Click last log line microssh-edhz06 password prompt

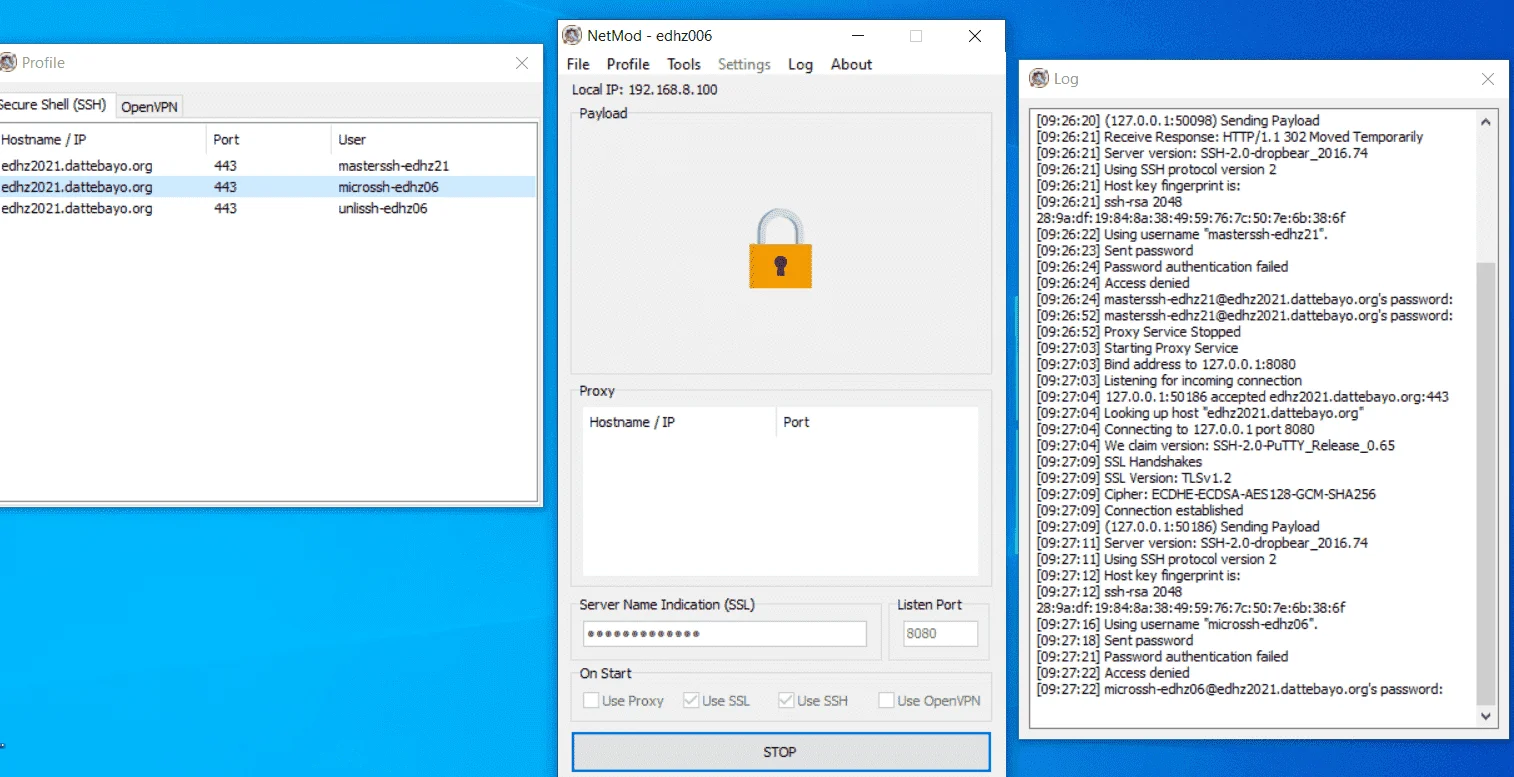(1239, 689)
